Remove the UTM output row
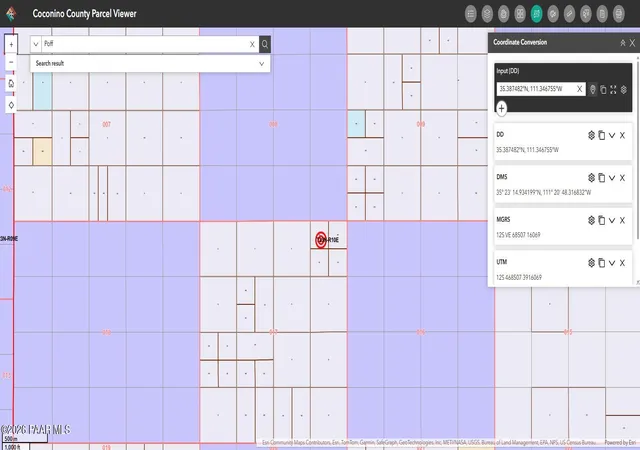The image size is (640, 450). click(622, 263)
